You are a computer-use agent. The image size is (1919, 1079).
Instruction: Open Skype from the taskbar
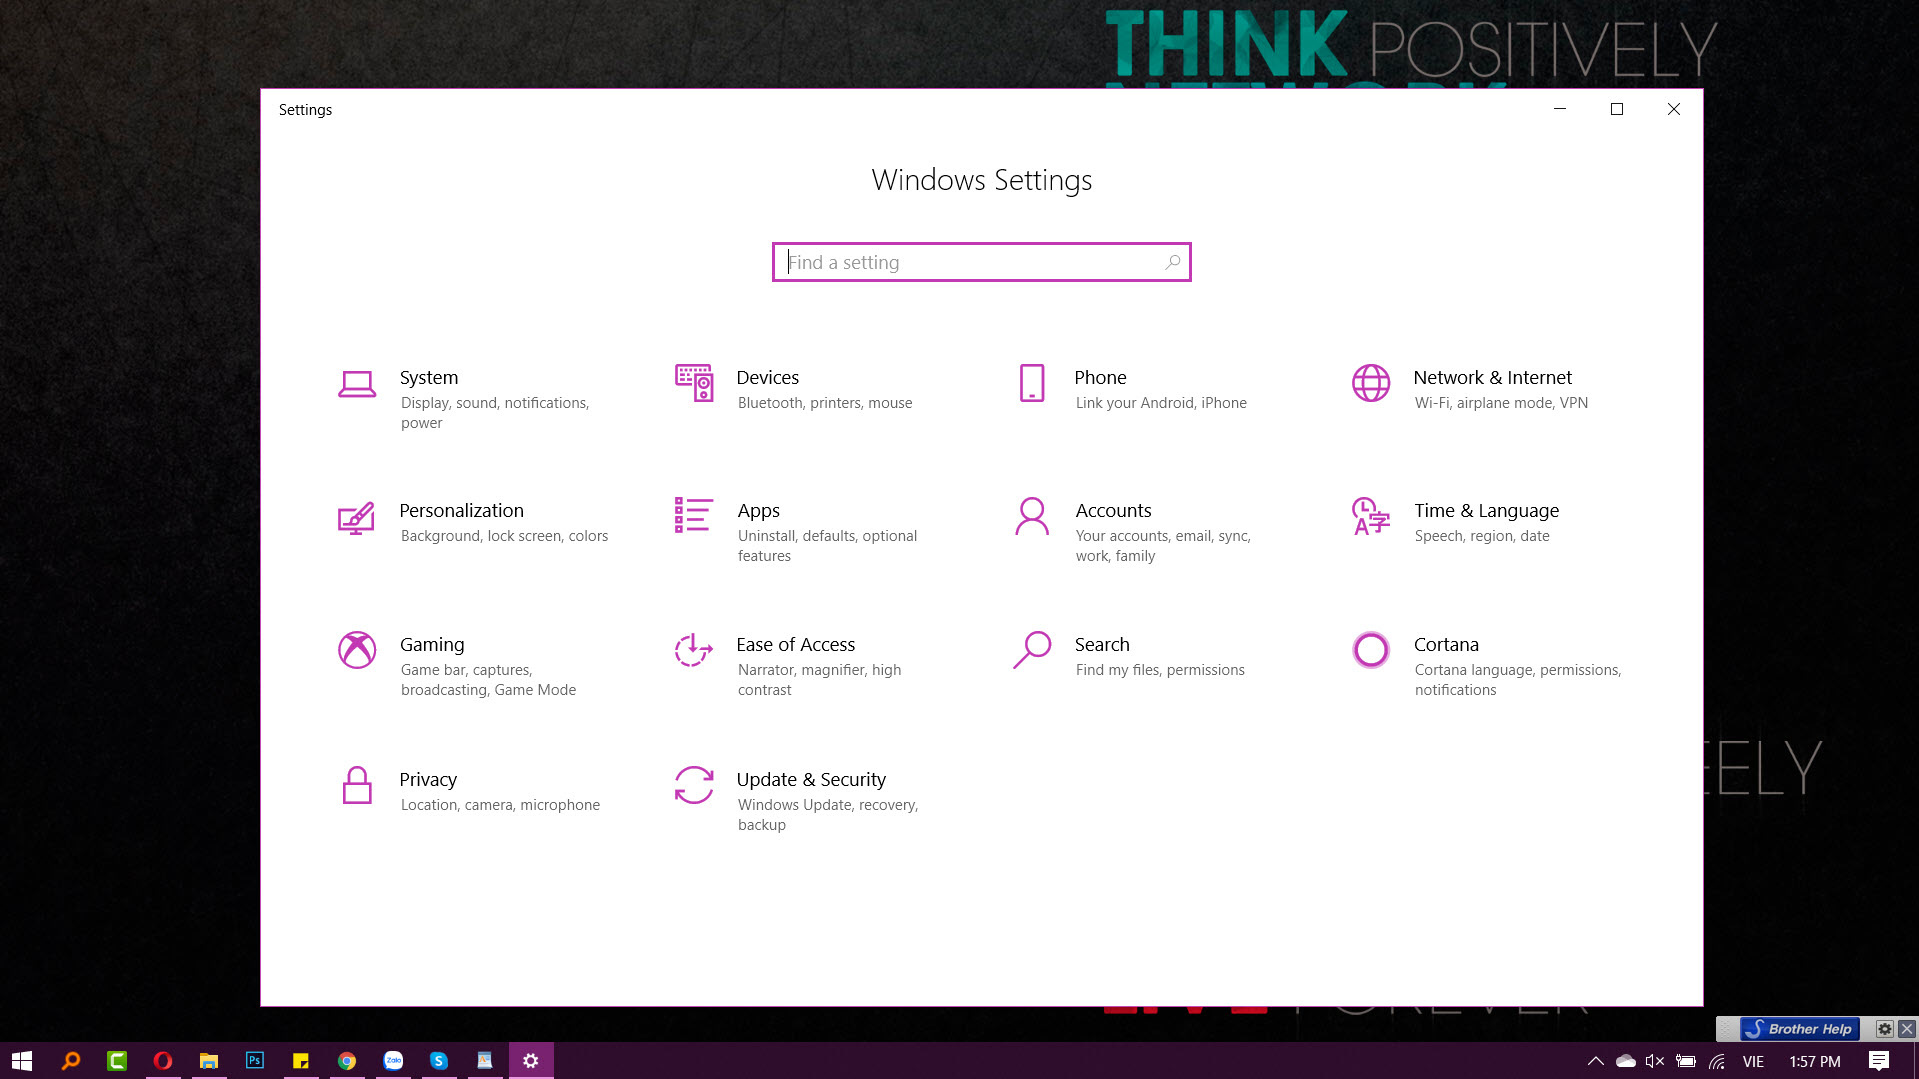click(439, 1060)
